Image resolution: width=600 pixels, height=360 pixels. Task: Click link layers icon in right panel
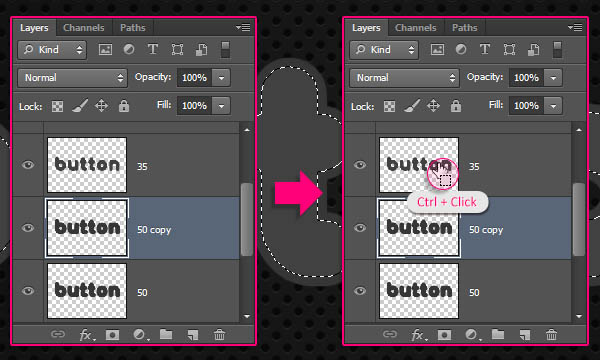point(390,335)
